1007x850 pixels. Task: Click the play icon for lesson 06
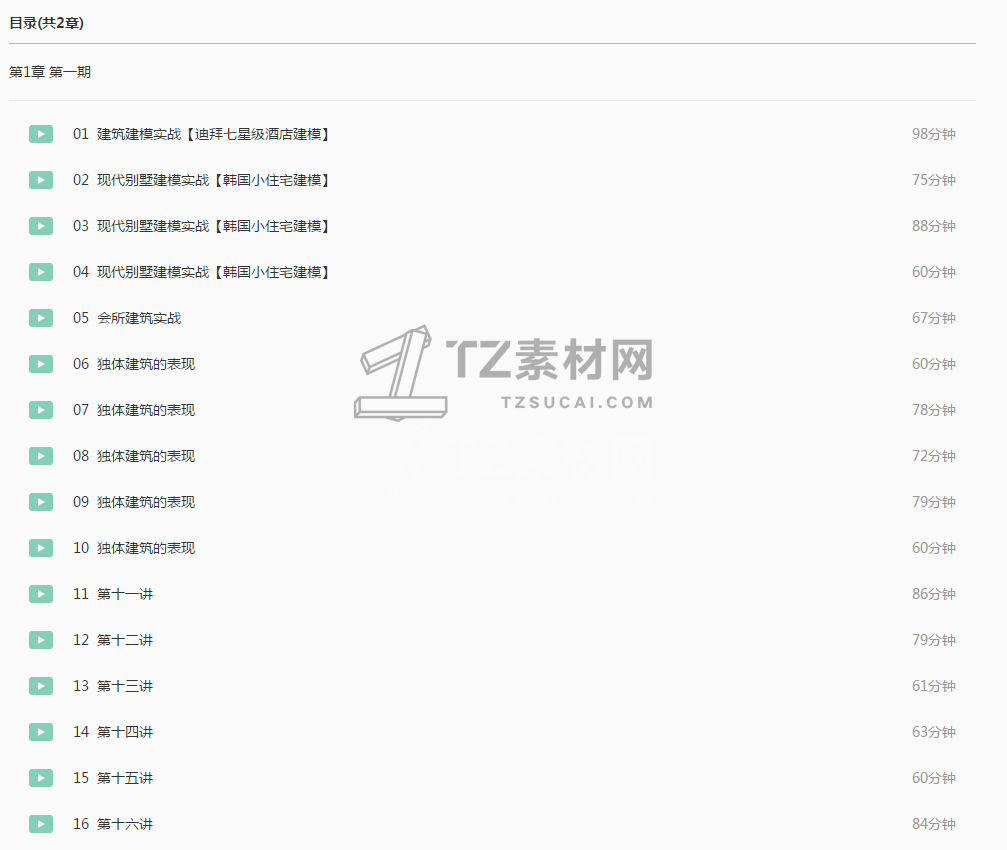[x=41, y=364]
